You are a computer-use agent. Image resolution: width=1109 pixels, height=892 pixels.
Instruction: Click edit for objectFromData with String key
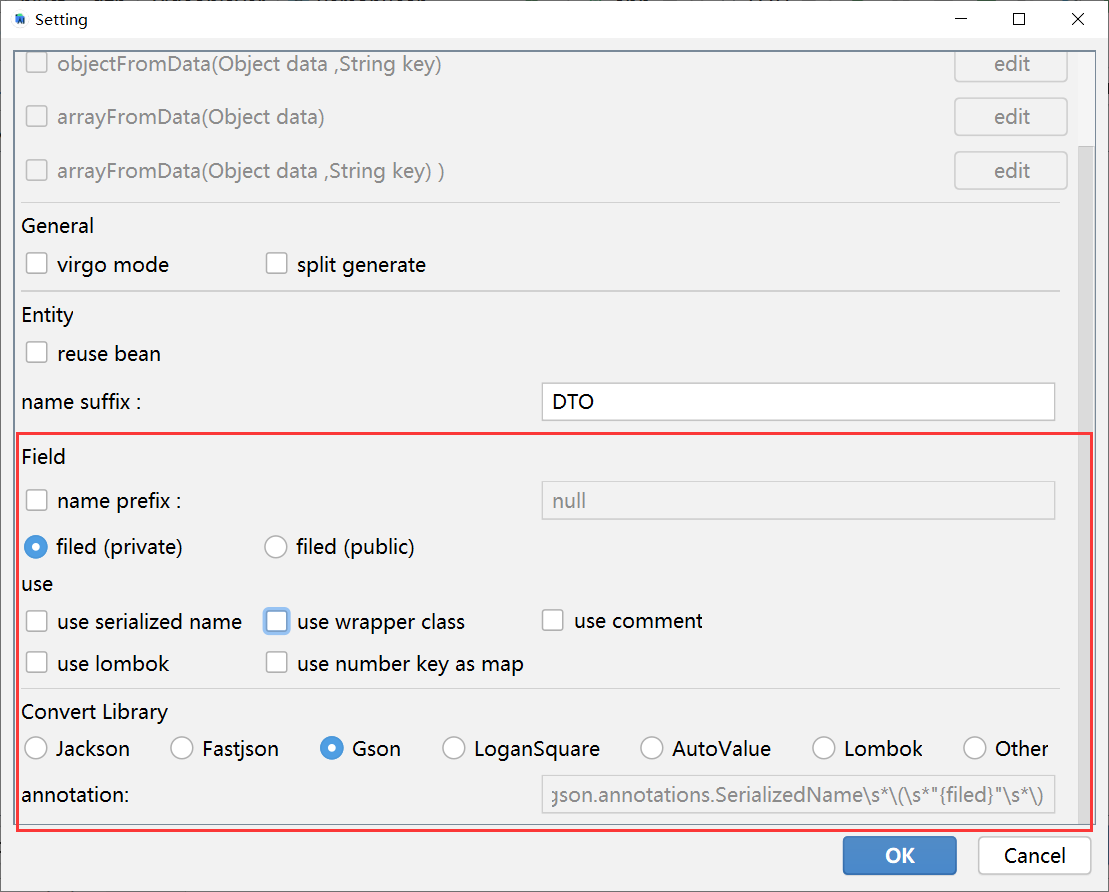coord(1011,65)
